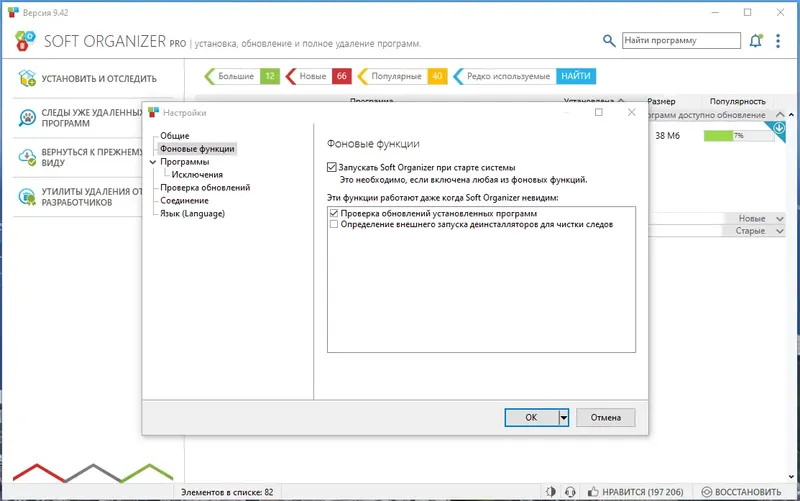
Task: Click НАЙТИ rarely used programs button
Action: [576, 76]
